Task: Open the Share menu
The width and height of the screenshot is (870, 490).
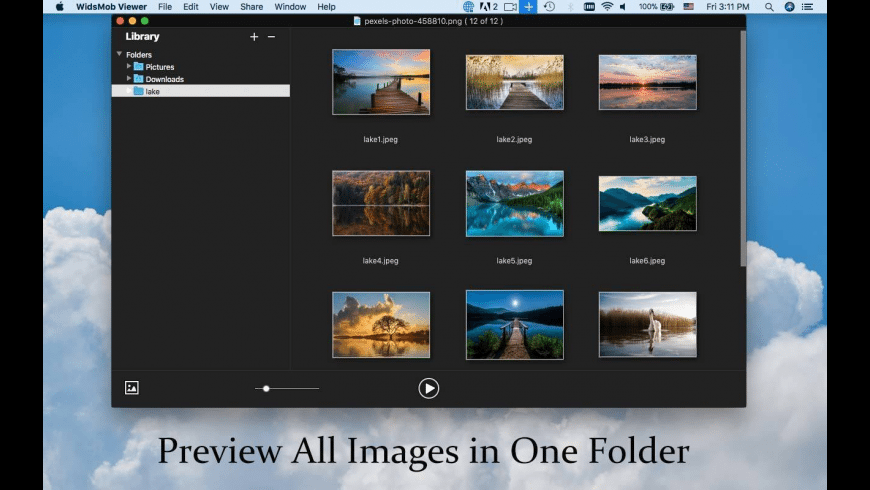Action: tap(251, 7)
